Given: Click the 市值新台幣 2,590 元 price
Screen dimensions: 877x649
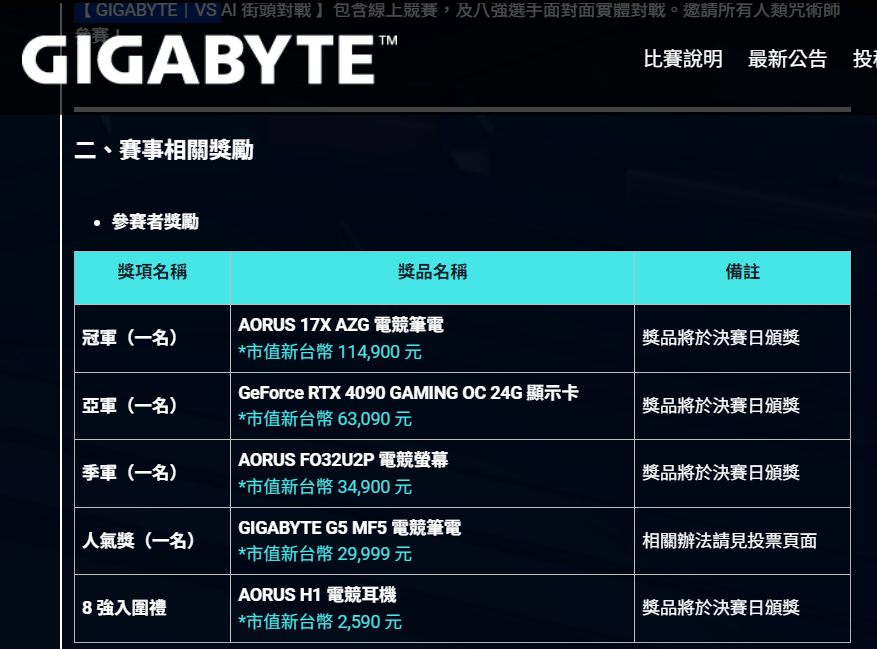Looking at the screenshot, I should [320, 622].
